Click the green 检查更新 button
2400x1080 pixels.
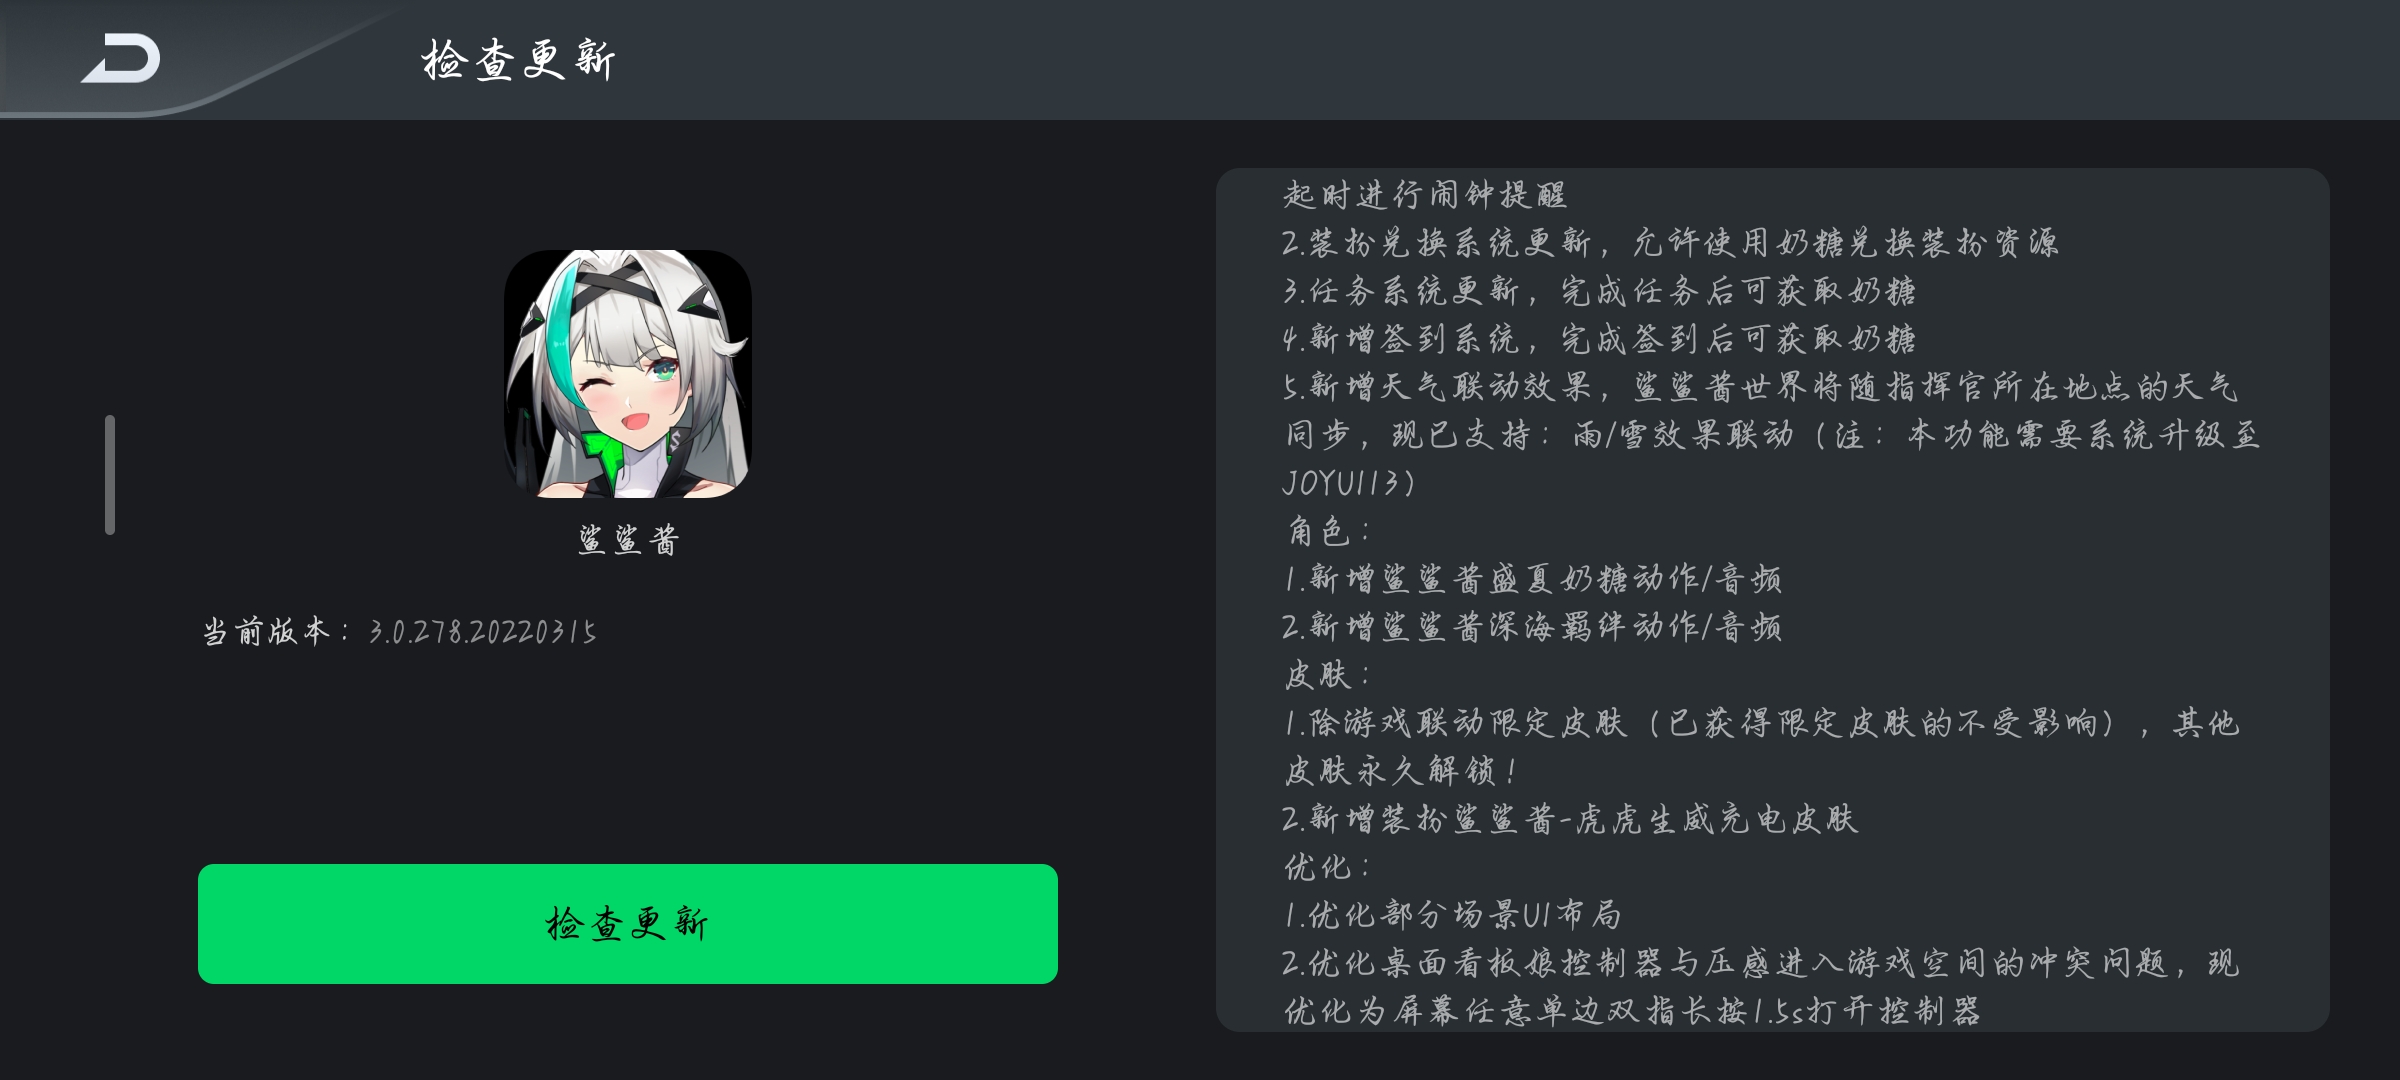click(x=628, y=924)
